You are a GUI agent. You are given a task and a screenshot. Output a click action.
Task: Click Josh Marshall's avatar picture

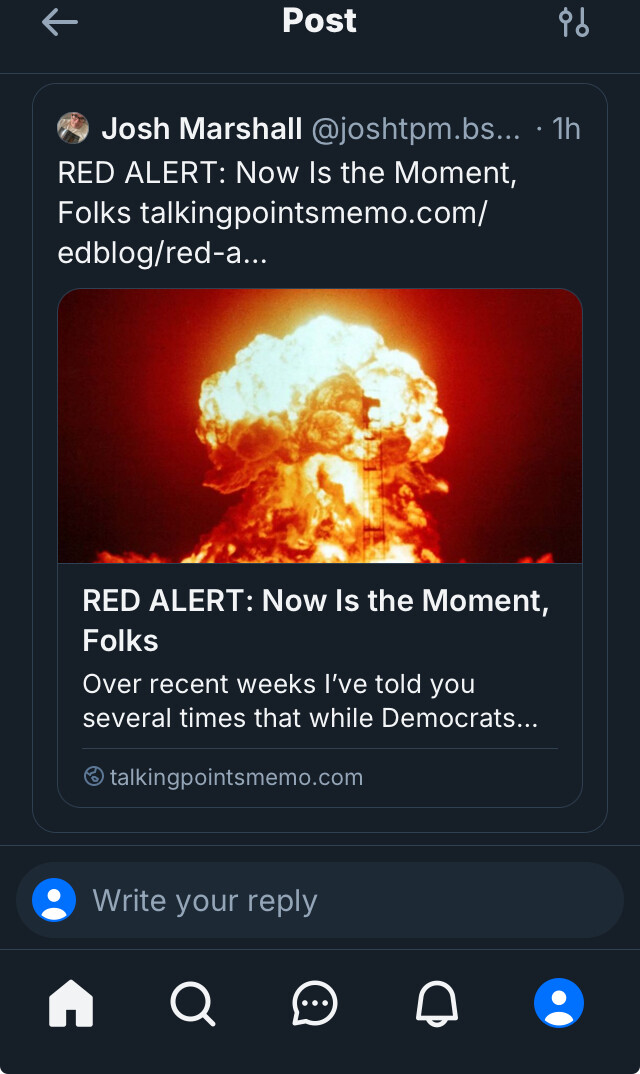(x=73, y=128)
